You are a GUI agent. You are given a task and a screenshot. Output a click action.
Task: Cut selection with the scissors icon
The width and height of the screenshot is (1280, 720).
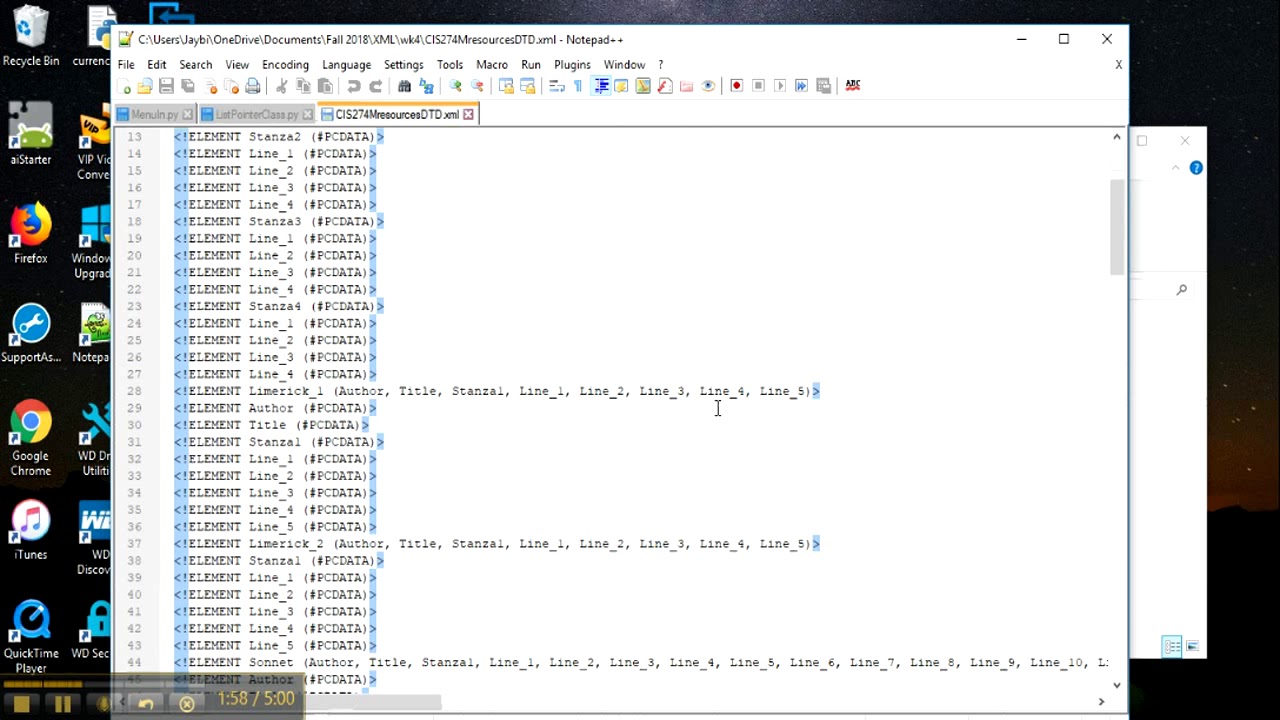pyautogui.click(x=282, y=86)
